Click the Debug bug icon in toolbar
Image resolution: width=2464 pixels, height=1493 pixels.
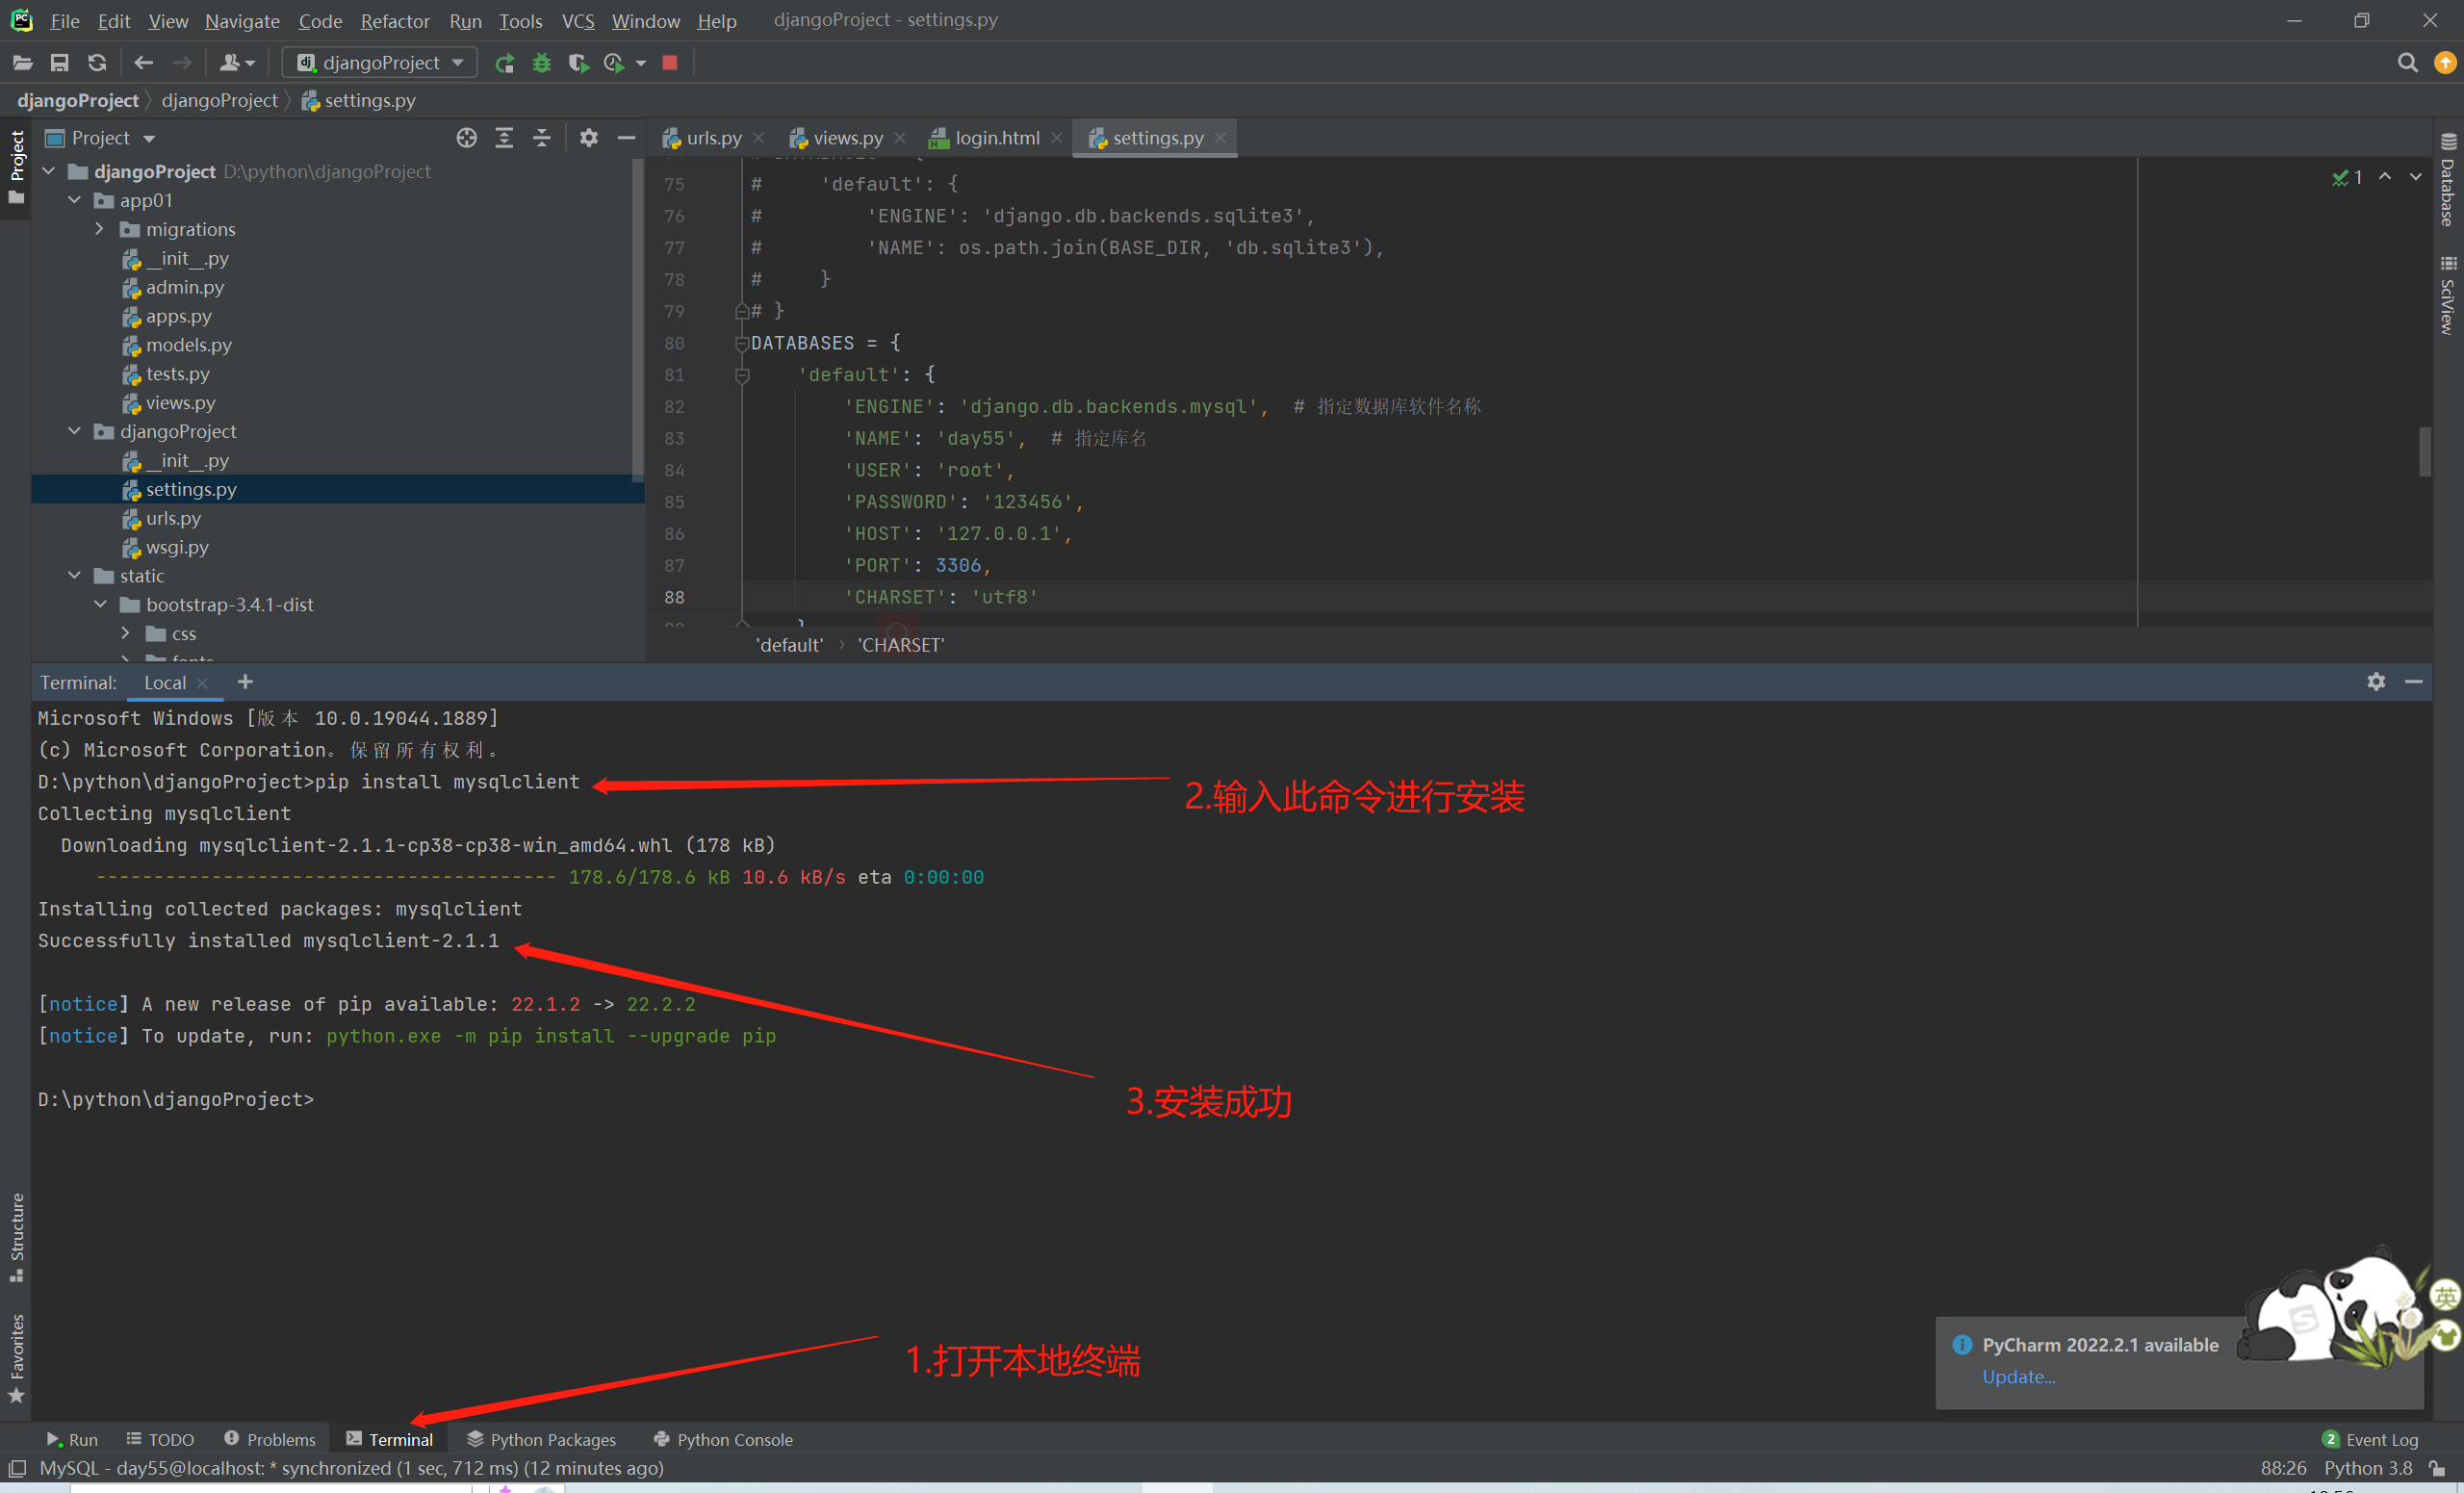(541, 63)
